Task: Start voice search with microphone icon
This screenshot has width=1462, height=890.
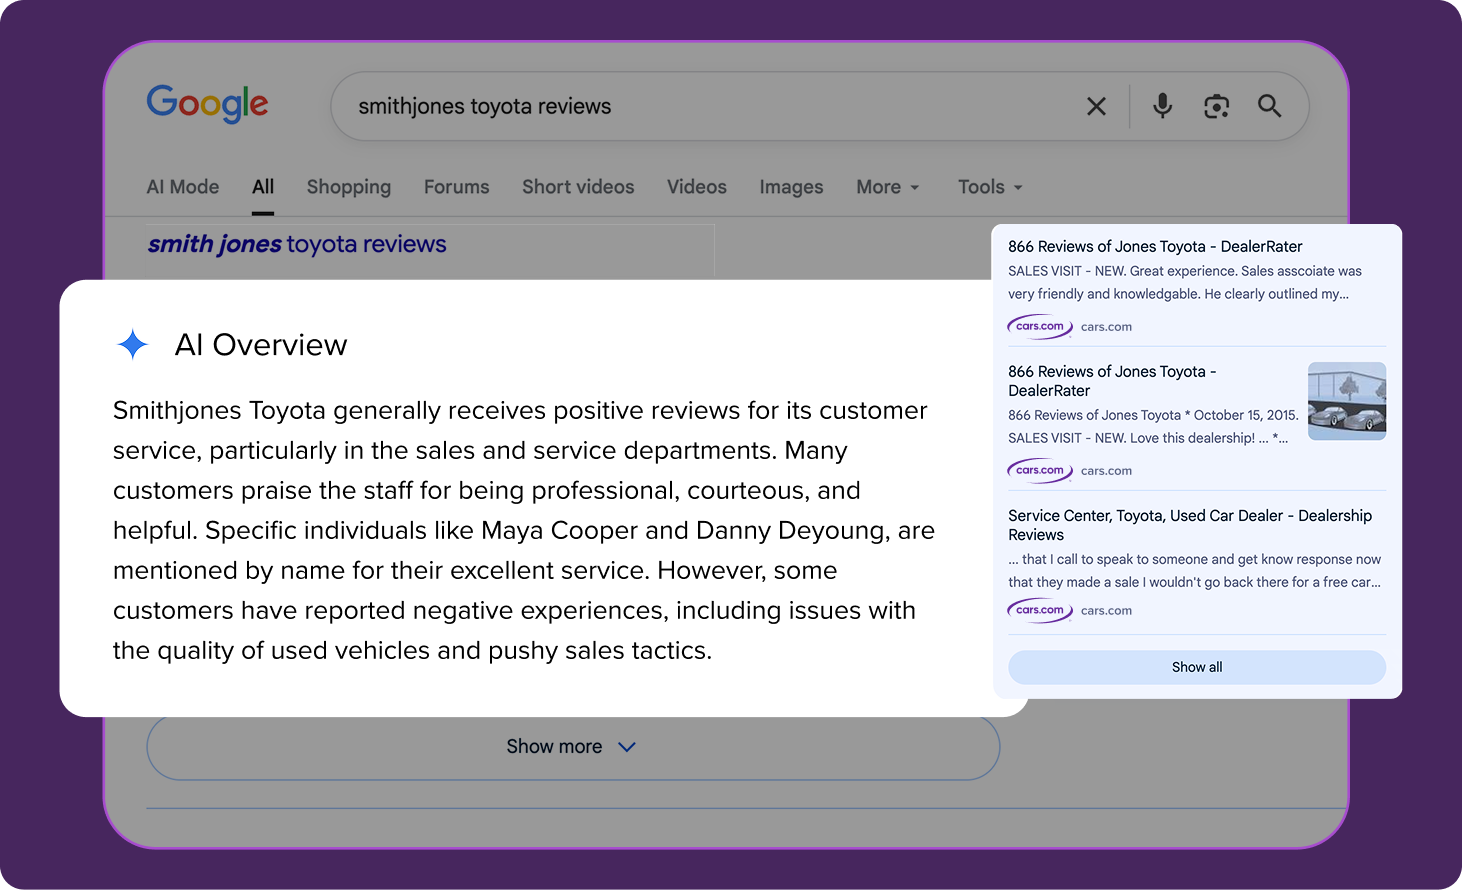Action: 1162,106
